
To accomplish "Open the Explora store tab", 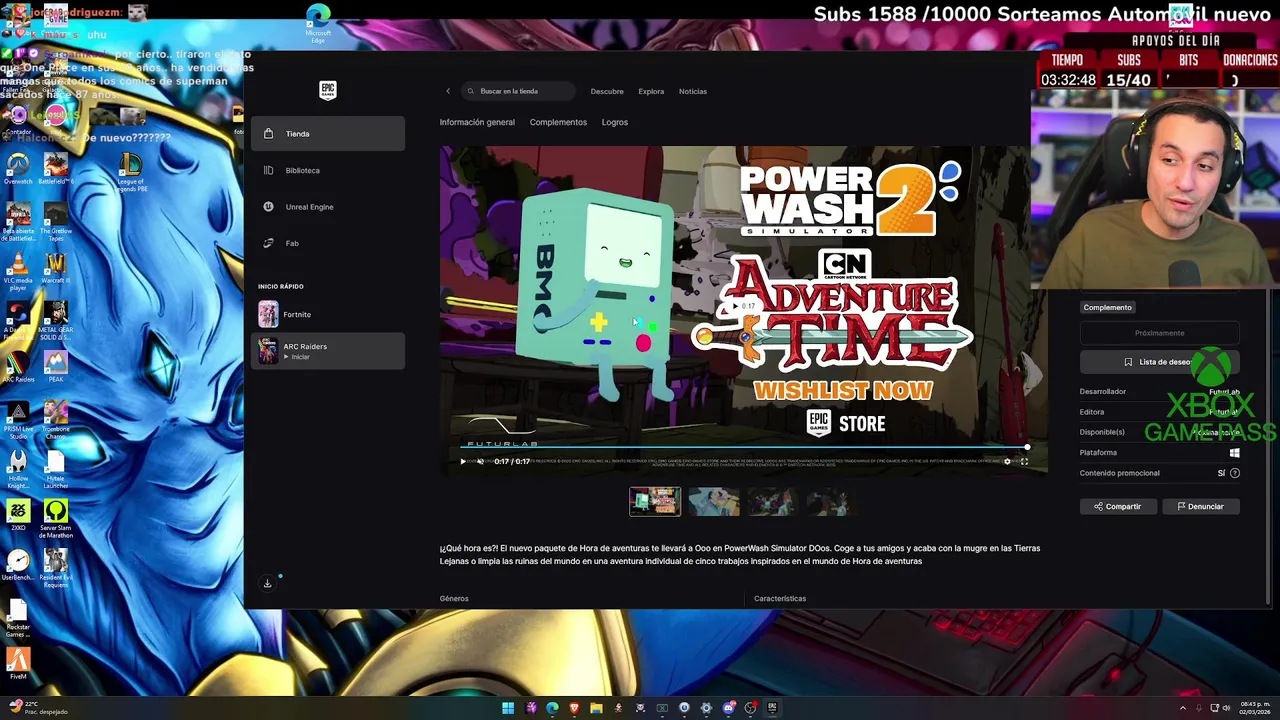I will (x=651, y=91).
